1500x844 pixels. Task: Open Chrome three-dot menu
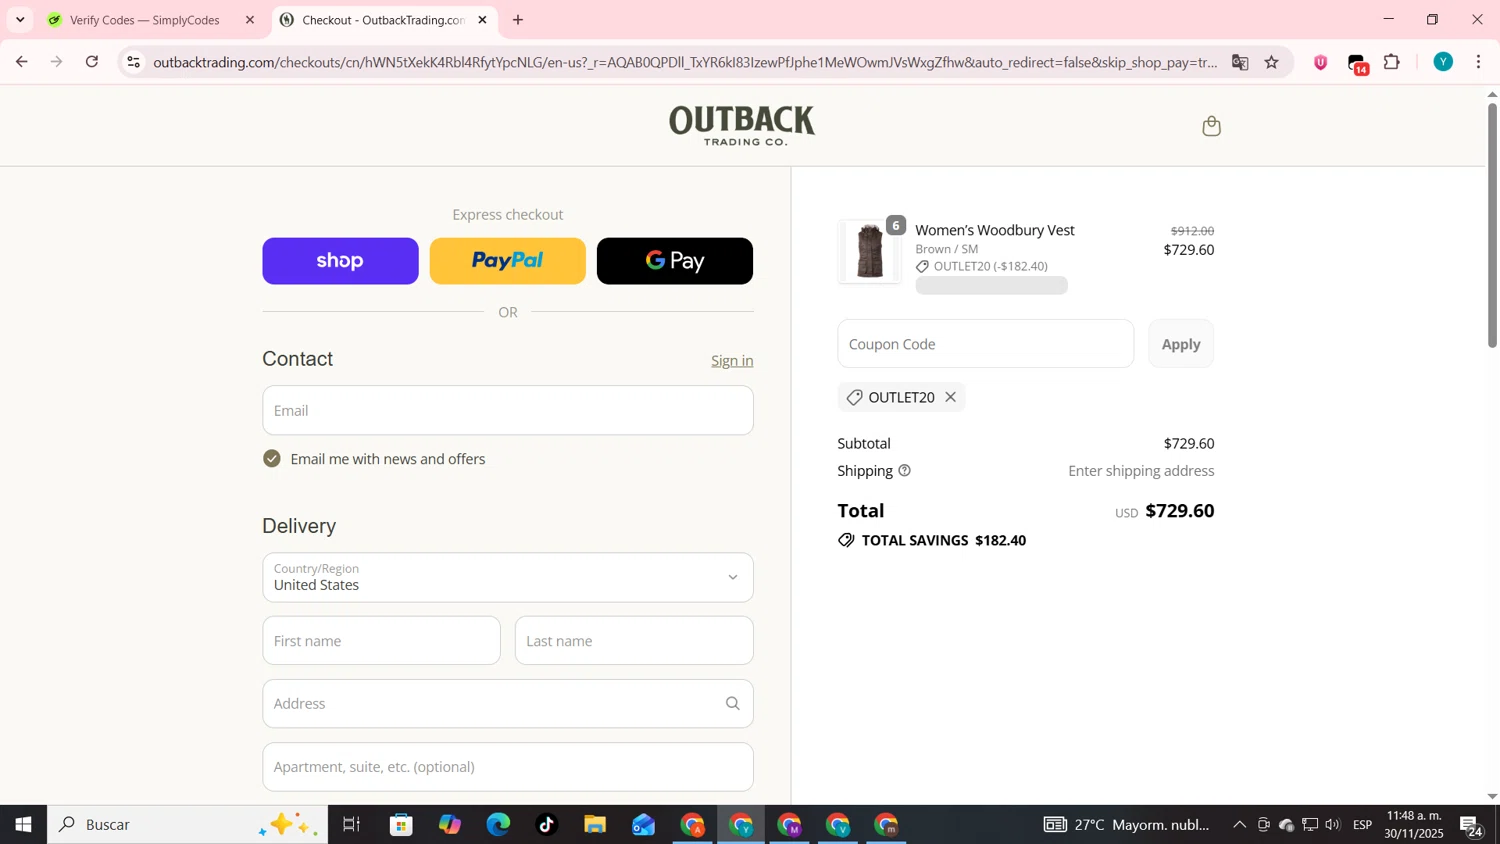(1479, 62)
